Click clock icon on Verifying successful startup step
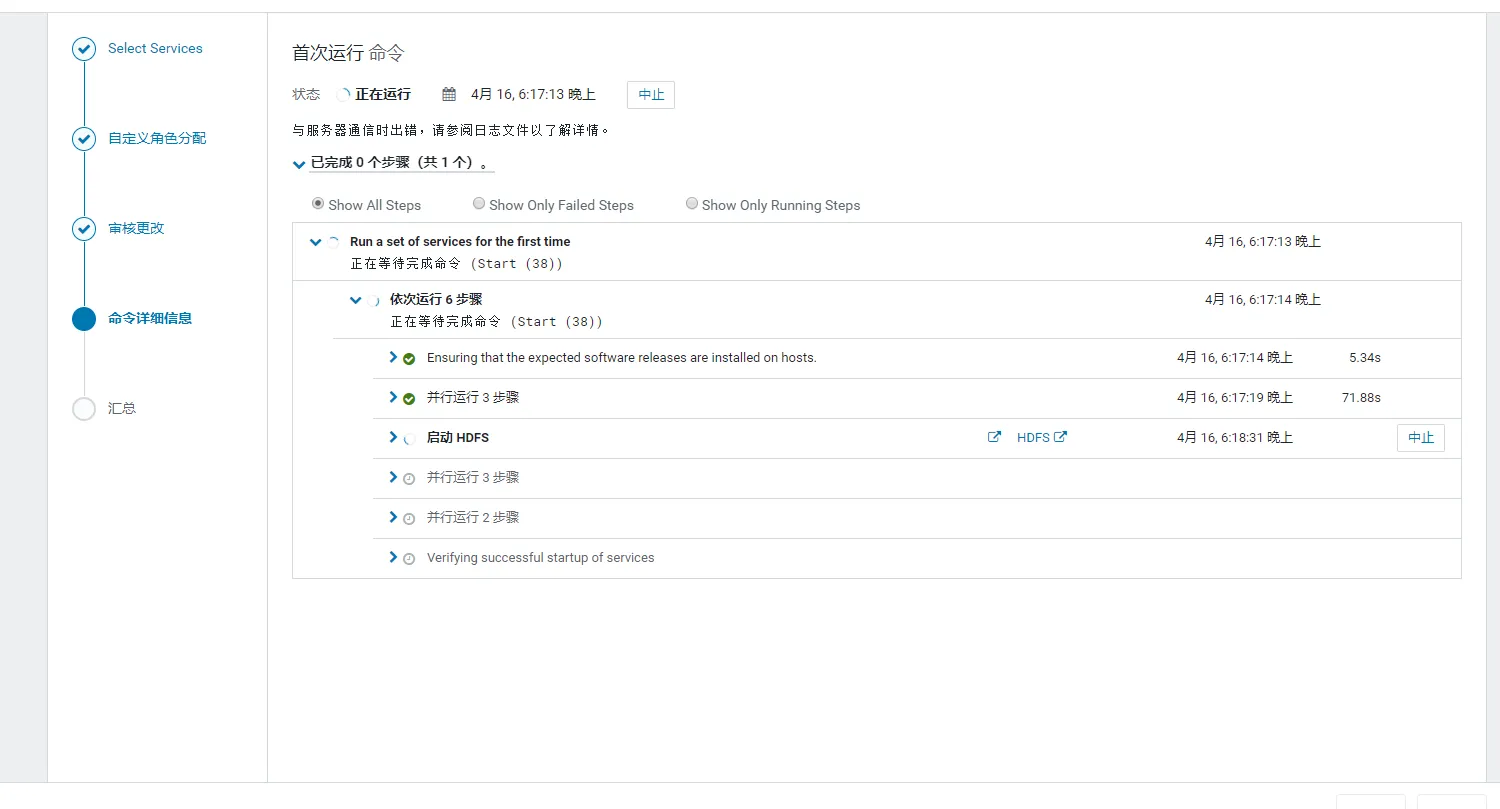The width and height of the screenshot is (1500, 809). pos(409,558)
